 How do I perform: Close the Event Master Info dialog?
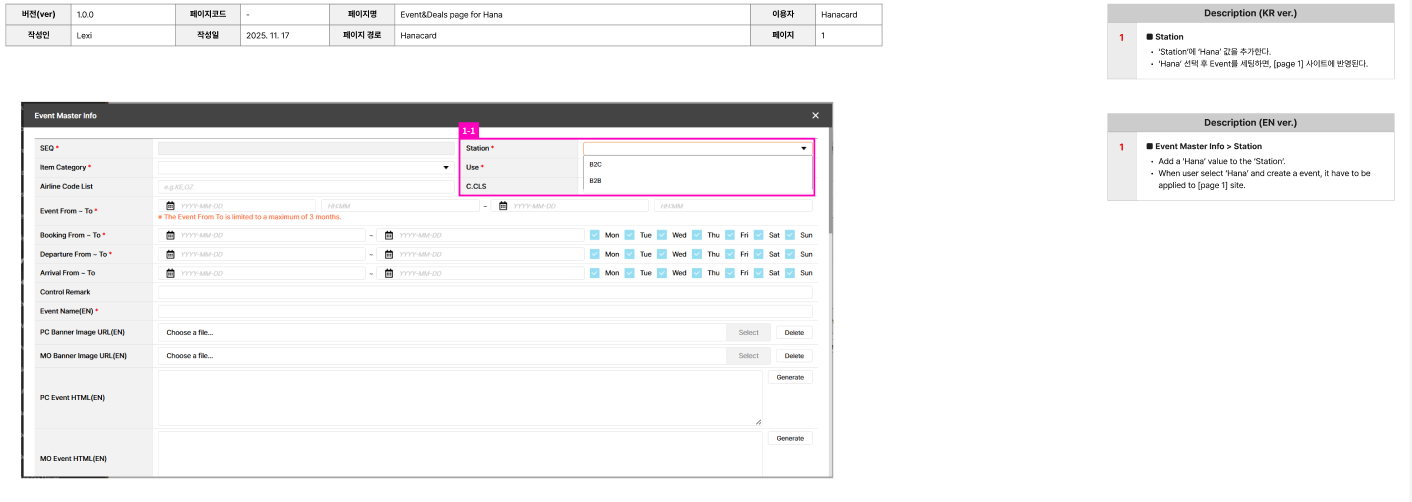[x=815, y=116]
